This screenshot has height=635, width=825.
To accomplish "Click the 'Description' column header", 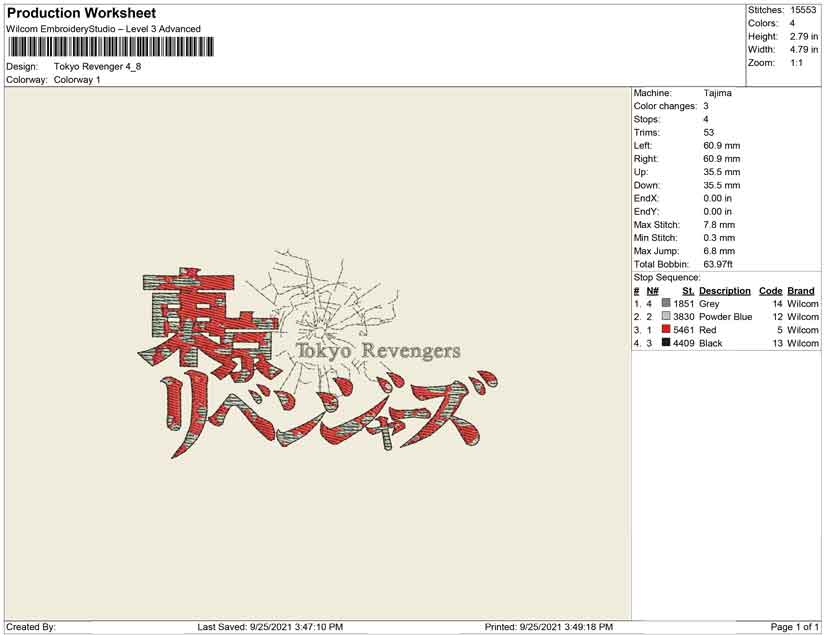I will click(x=725, y=291).
